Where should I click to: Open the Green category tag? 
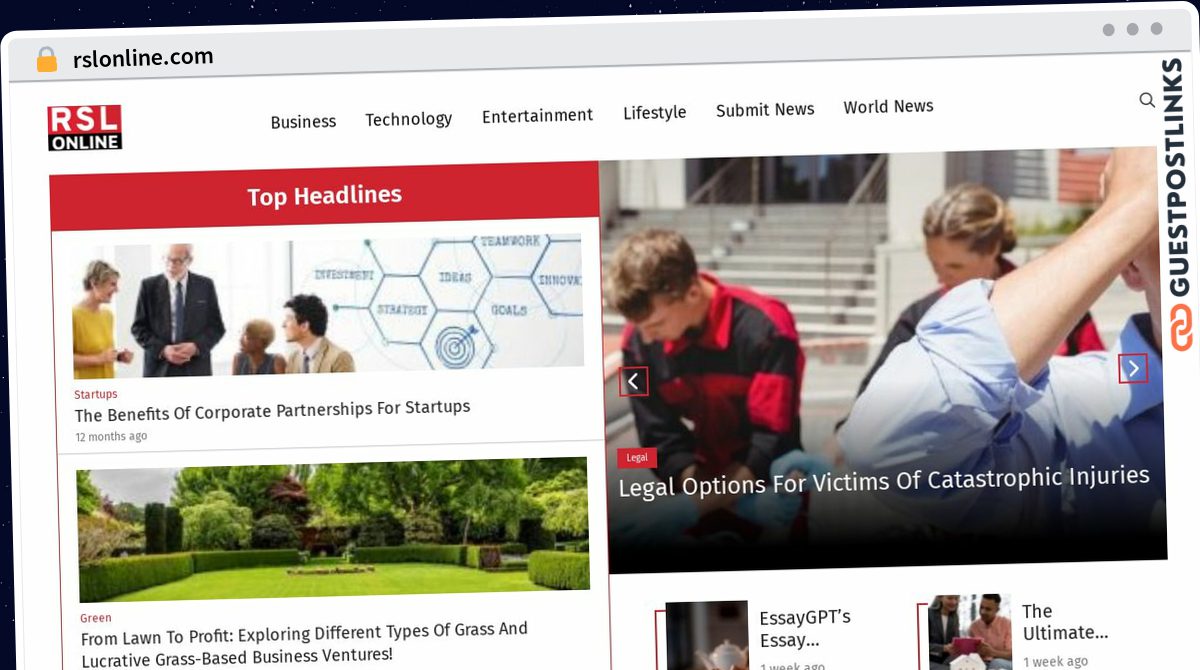[96, 618]
